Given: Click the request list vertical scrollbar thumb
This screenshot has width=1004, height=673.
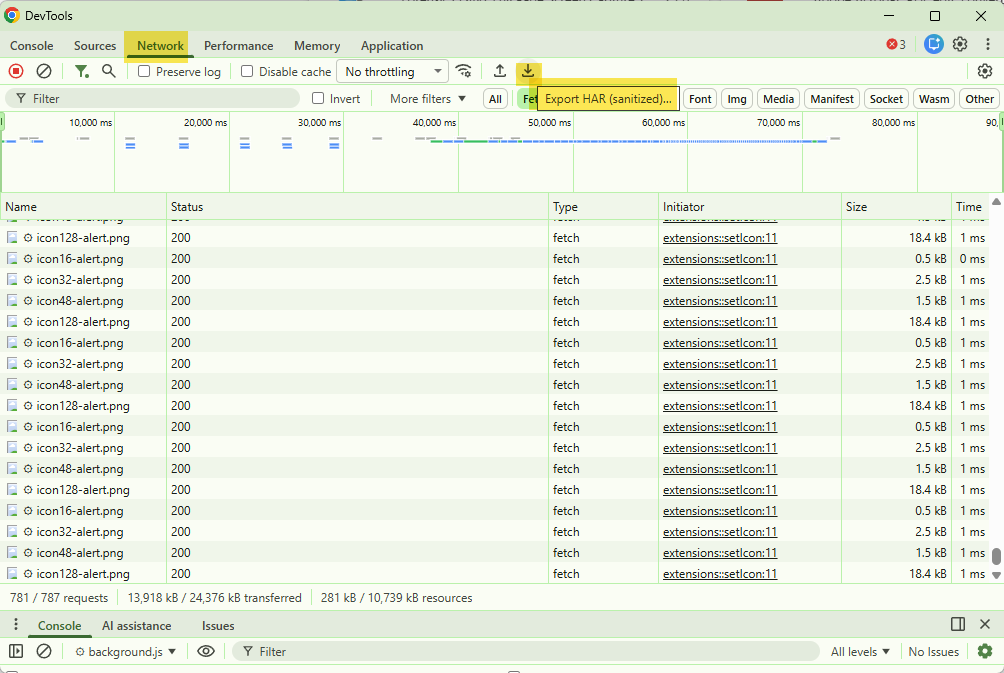Looking at the screenshot, I should coord(996,556).
